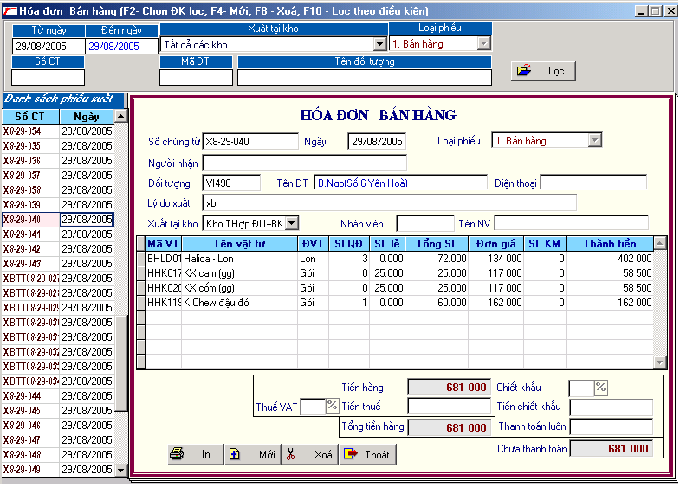This screenshot has height=484, width=678.
Task: Delete the invoice with Xoá button
Action: click(310, 455)
